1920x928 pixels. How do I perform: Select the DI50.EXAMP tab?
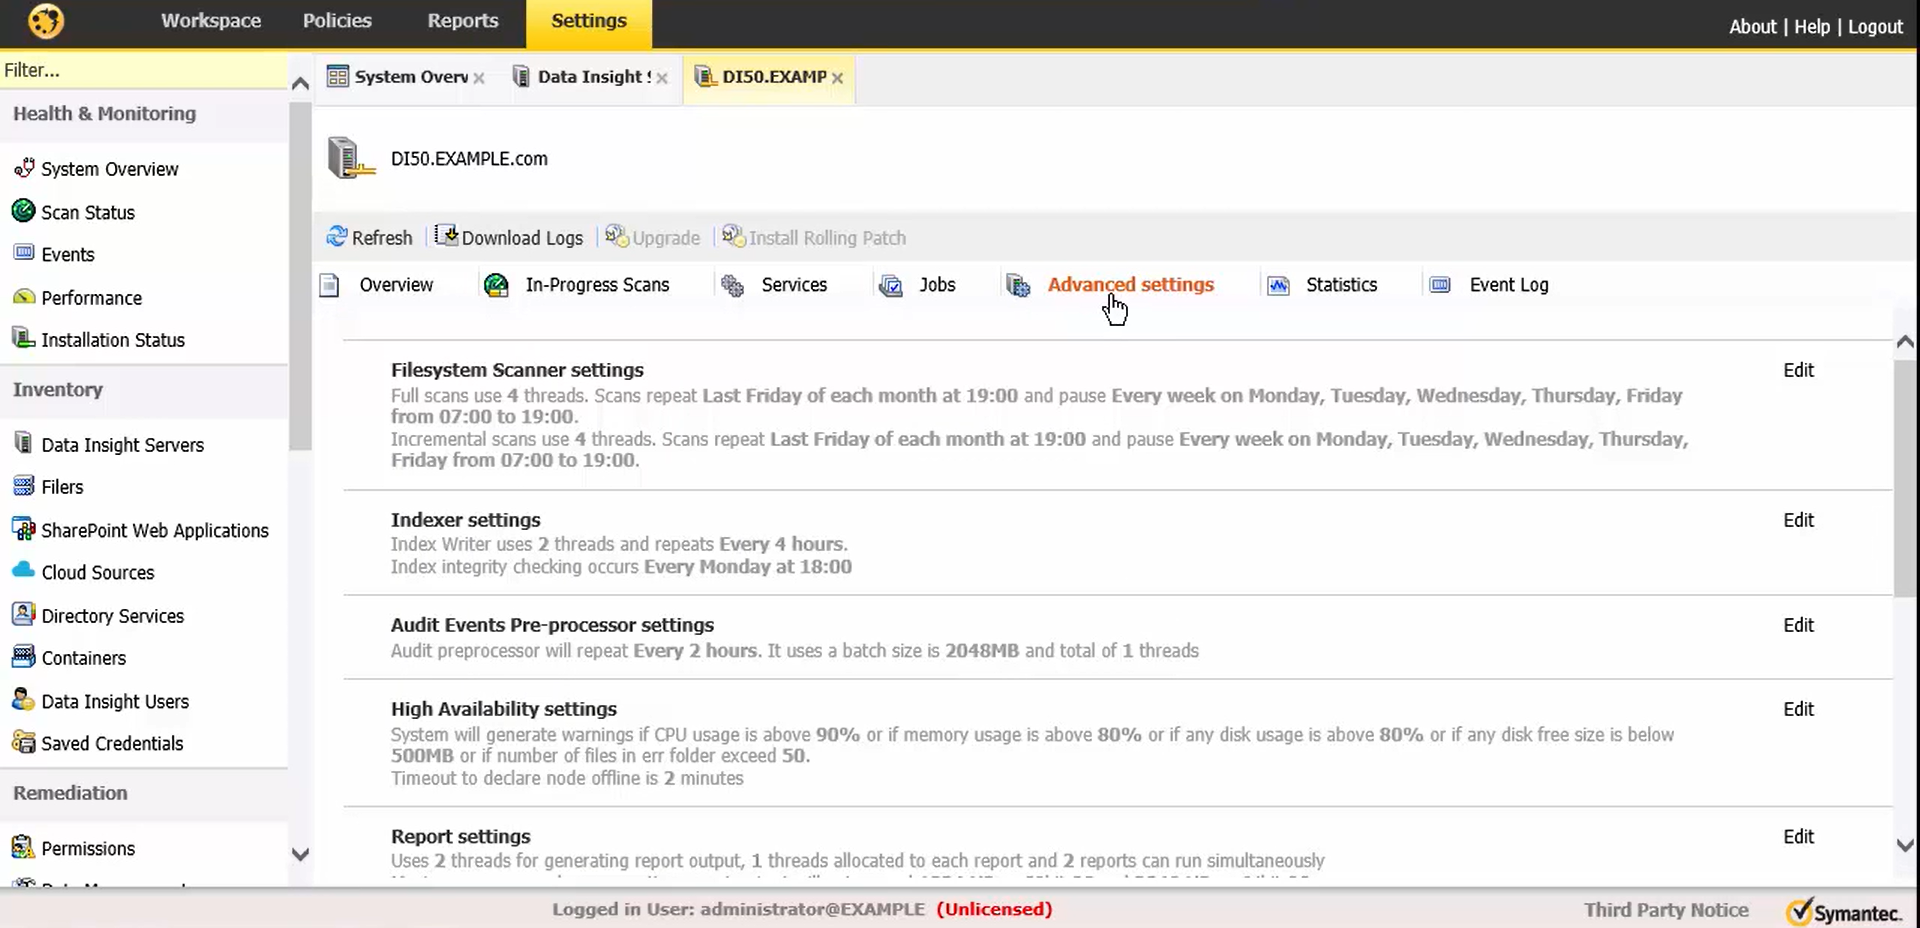click(x=768, y=77)
